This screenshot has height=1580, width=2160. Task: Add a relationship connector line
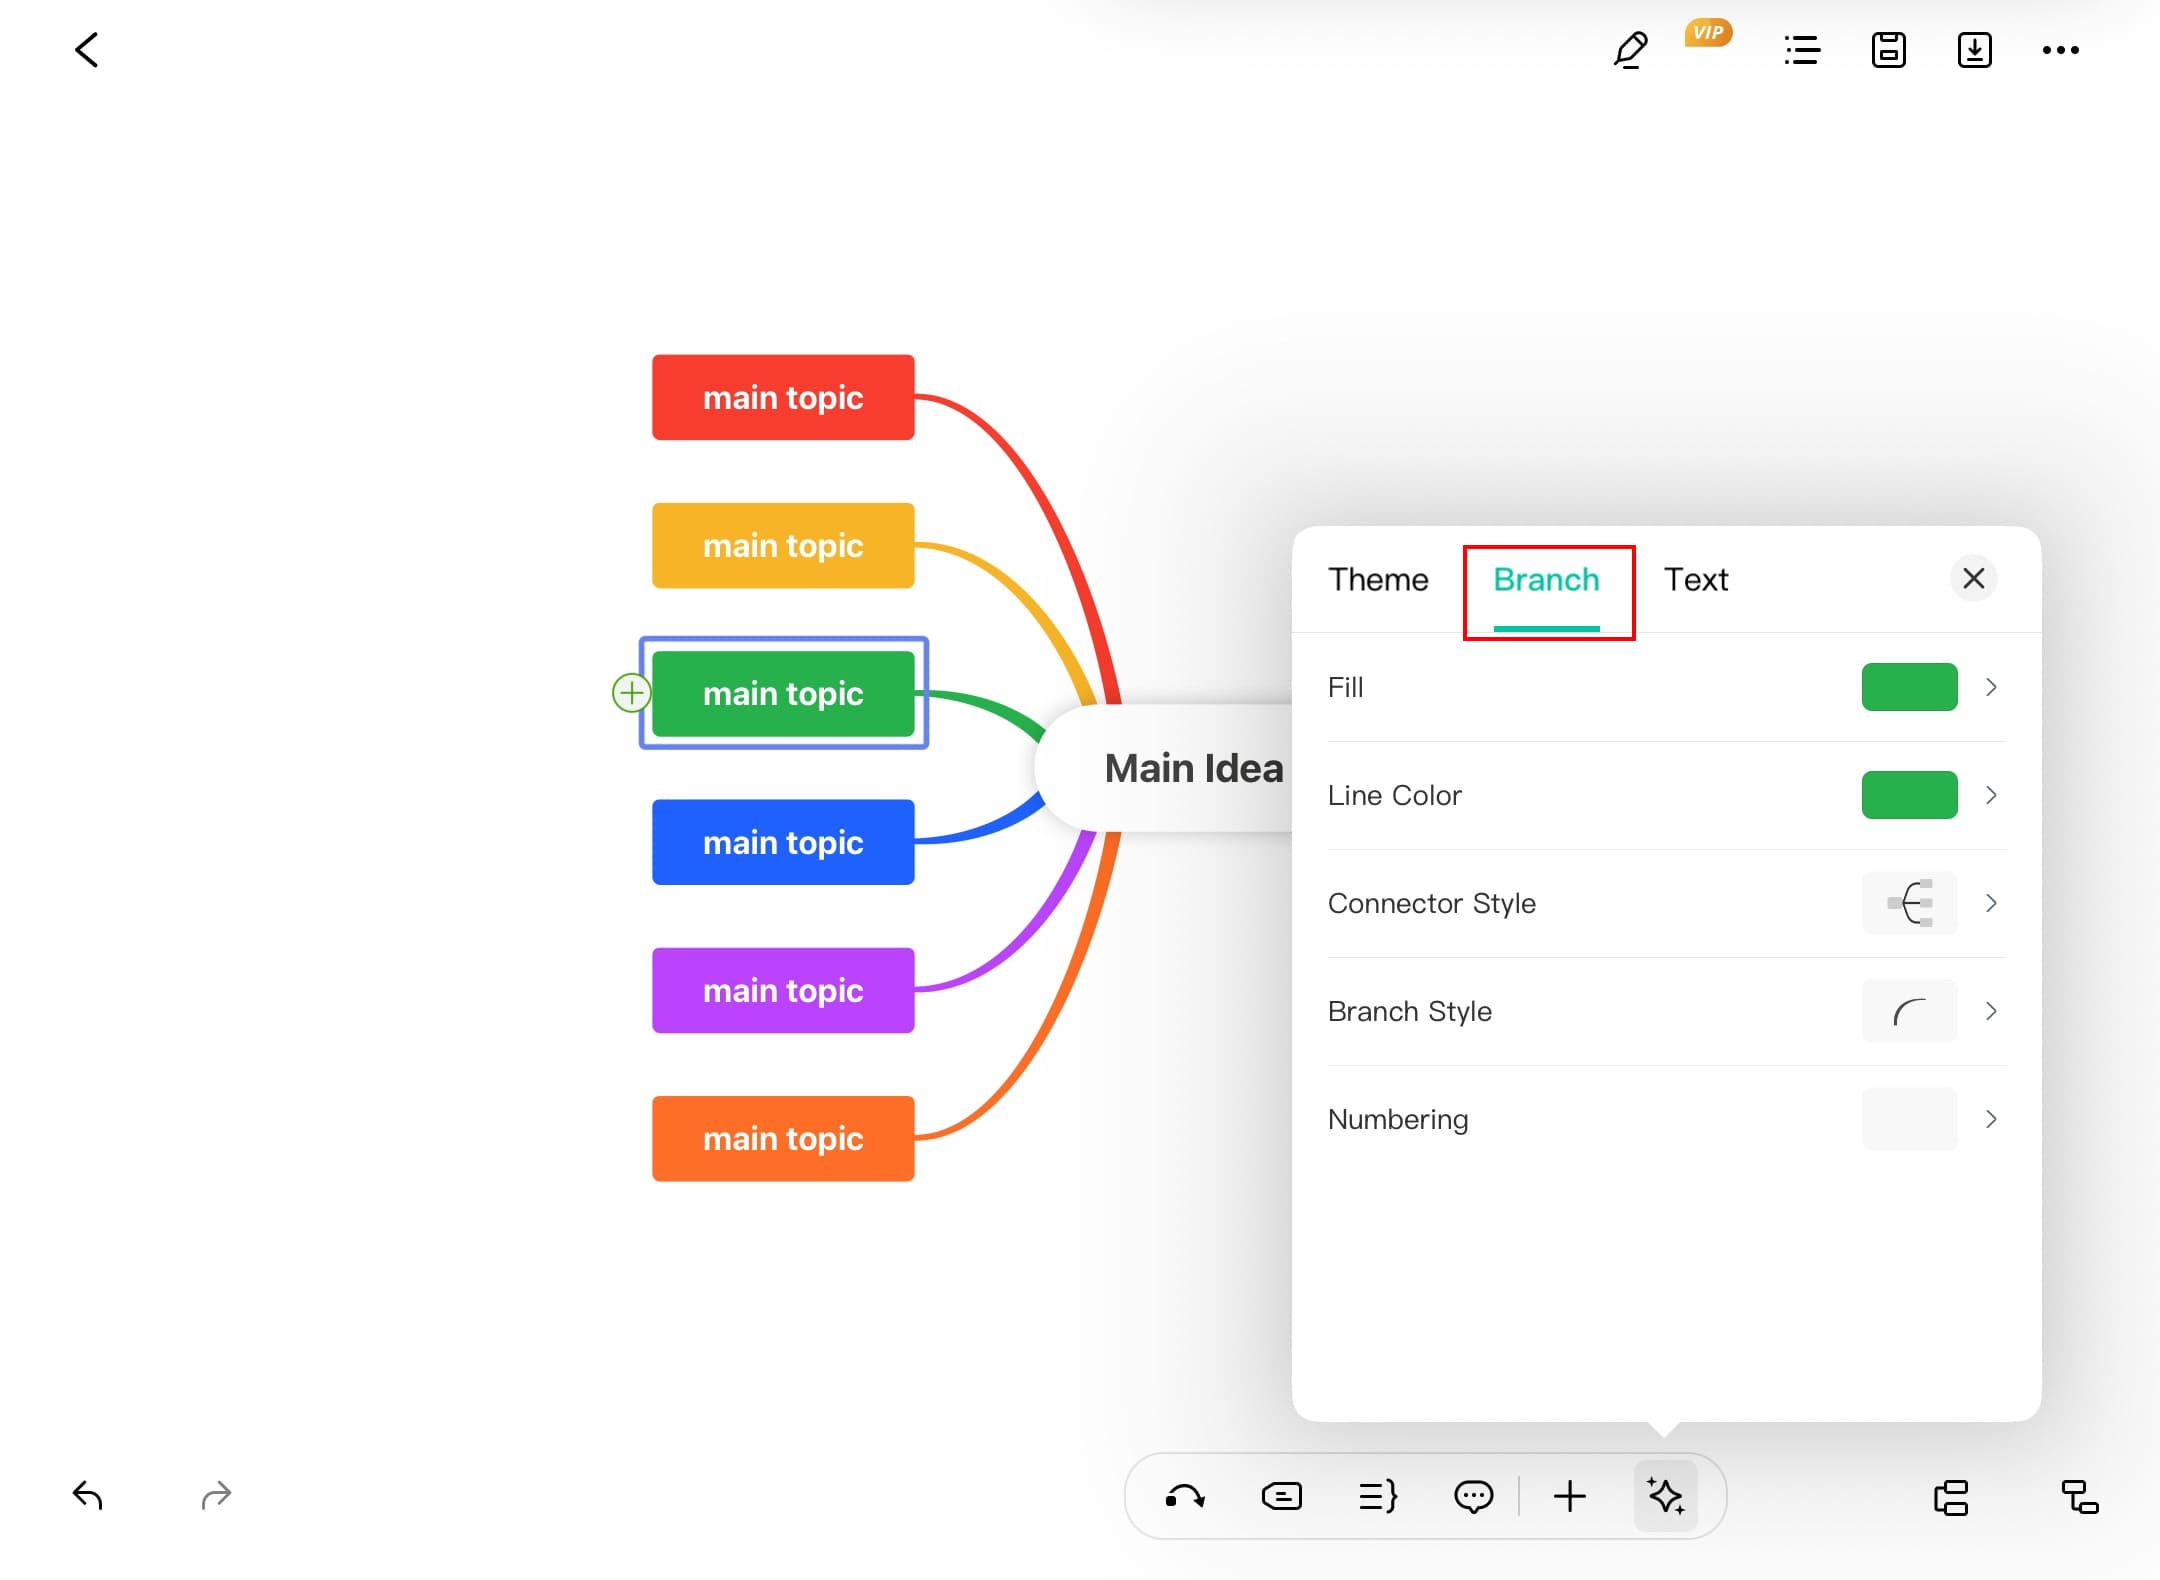pos(1185,1497)
